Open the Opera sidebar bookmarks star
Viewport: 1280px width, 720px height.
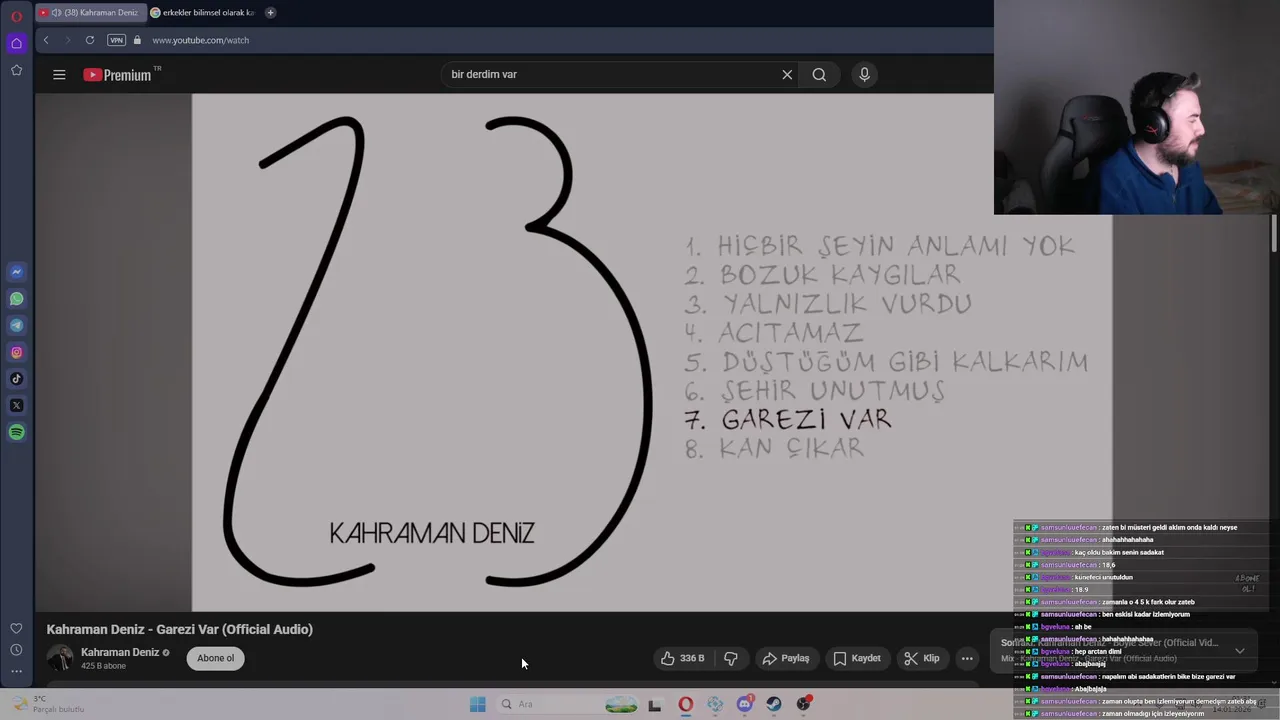click(16, 70)
